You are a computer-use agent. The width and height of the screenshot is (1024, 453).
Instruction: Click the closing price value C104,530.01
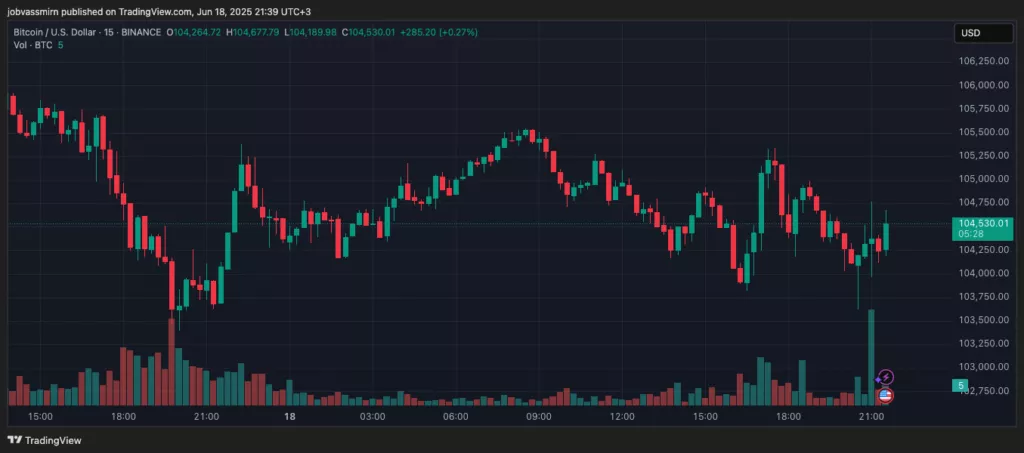click(x=368, y=33)
